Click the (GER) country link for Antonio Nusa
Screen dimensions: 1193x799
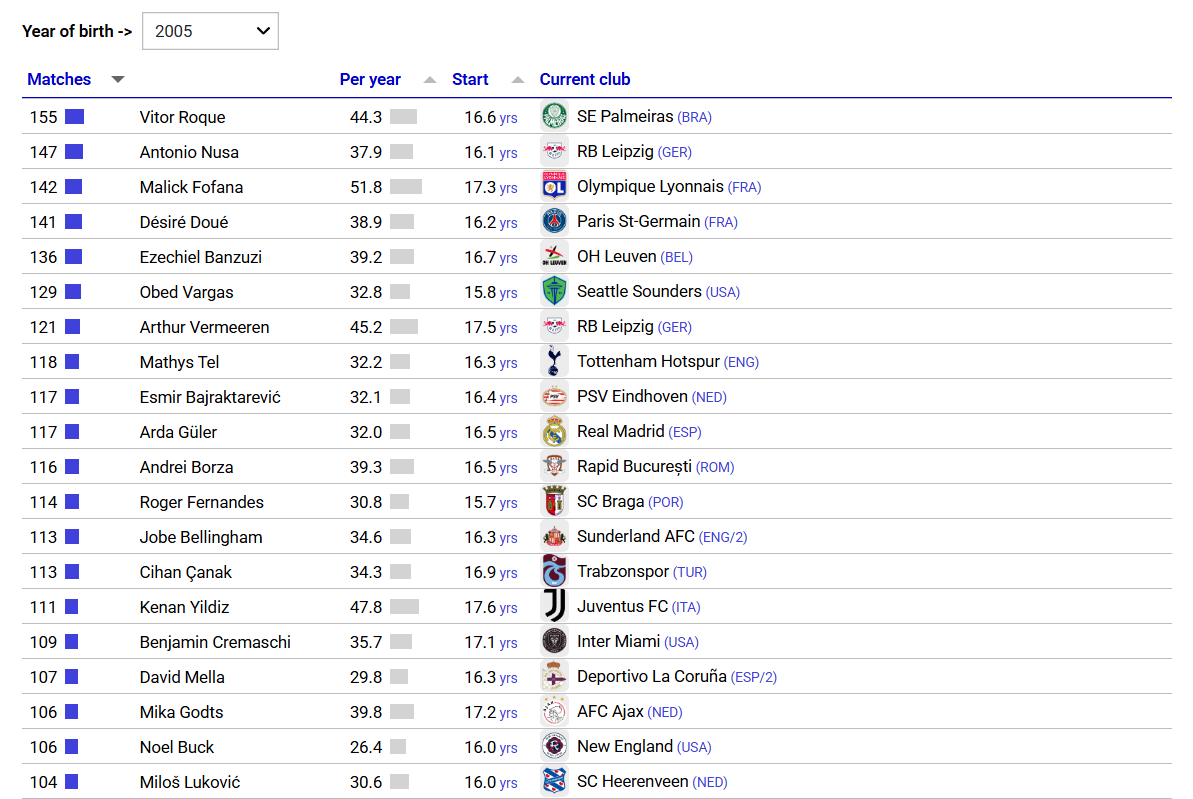click(675, 152)
